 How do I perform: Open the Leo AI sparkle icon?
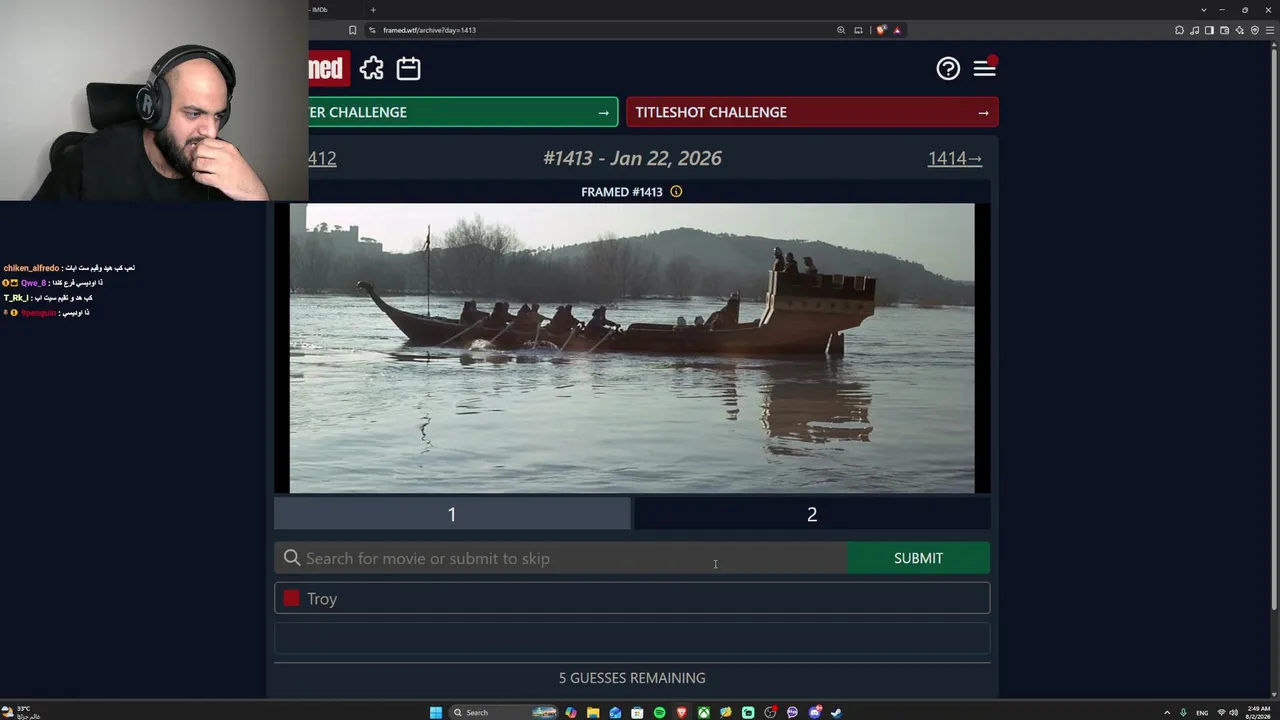point(1240,30)
